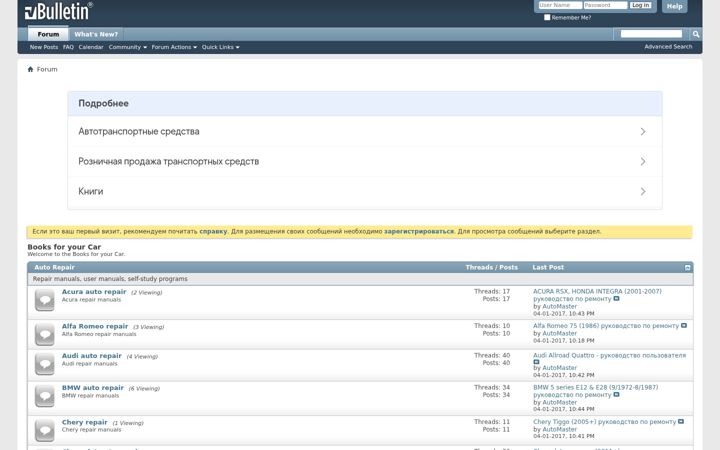
Task: Click the search magnifier button
Action: click(x=696, y=34)
